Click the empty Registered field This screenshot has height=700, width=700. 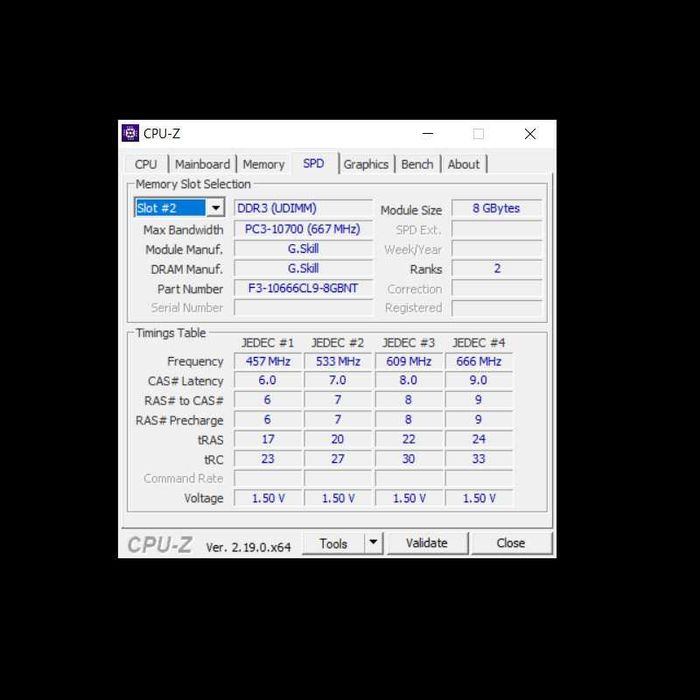496,308
